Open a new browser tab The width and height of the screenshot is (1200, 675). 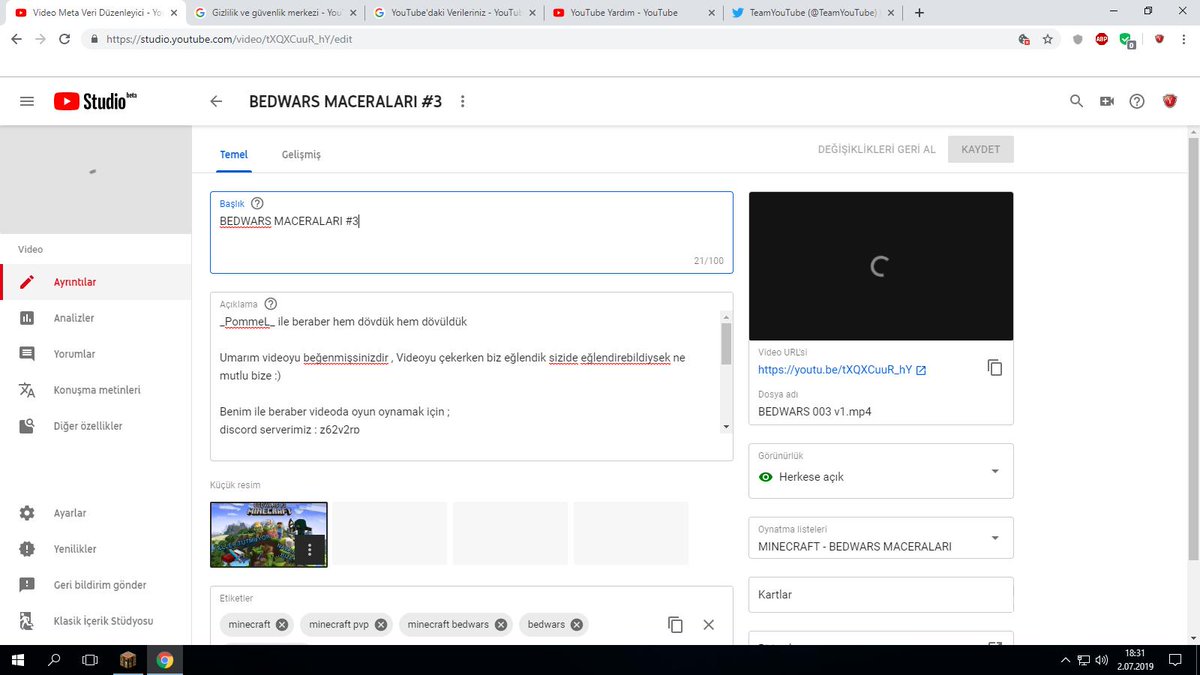pyautogui.click(x=919, y=12)
